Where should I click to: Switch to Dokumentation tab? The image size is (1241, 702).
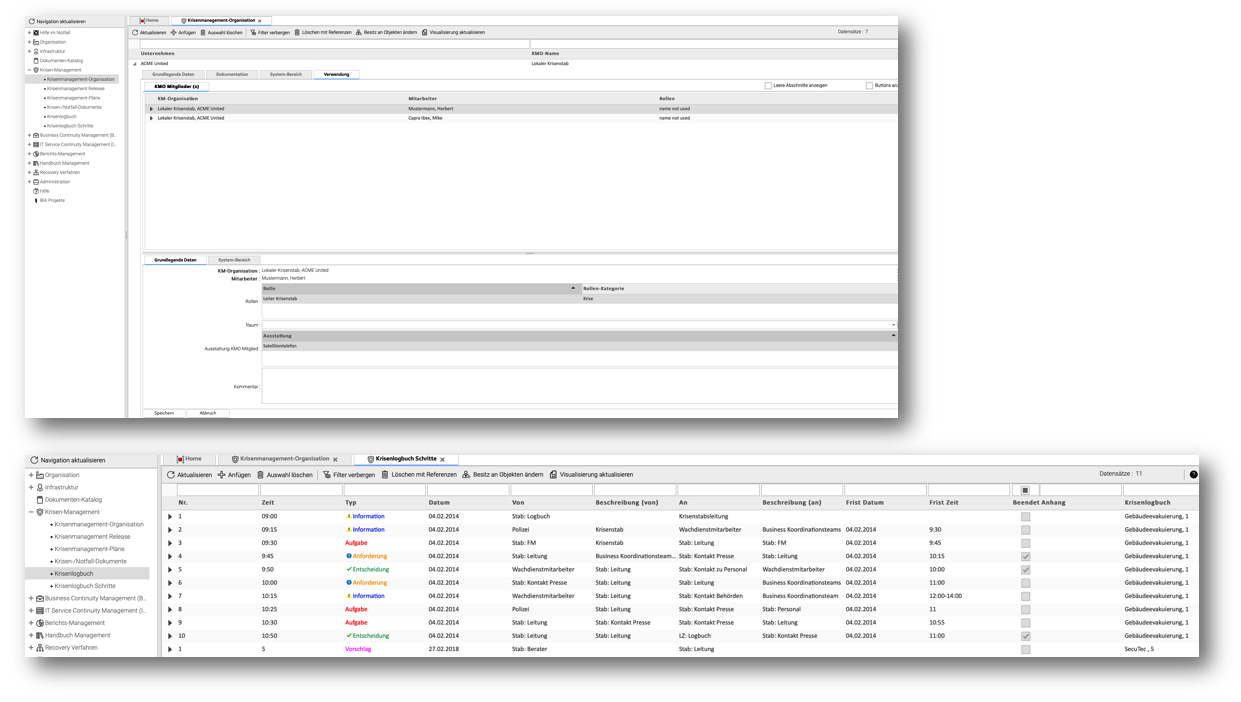click(232, 74)
